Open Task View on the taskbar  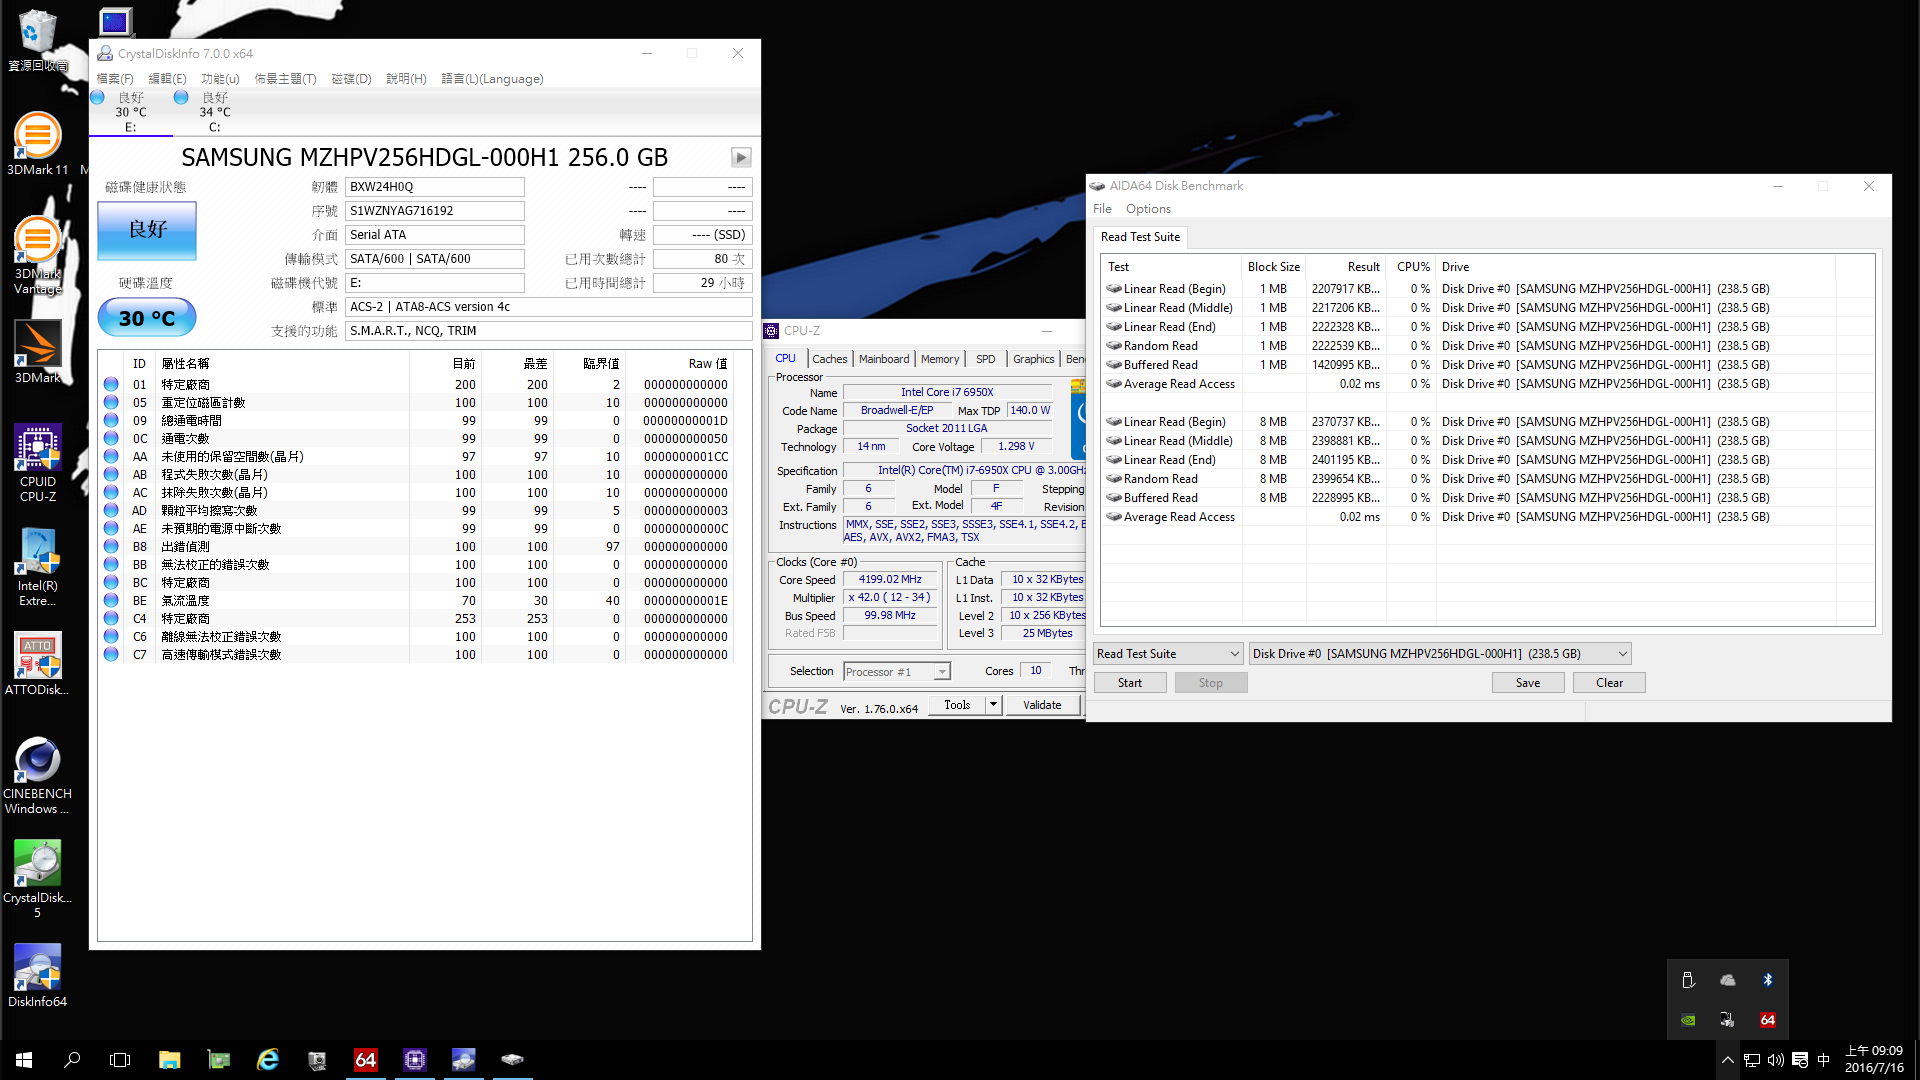coord(120,1060)
